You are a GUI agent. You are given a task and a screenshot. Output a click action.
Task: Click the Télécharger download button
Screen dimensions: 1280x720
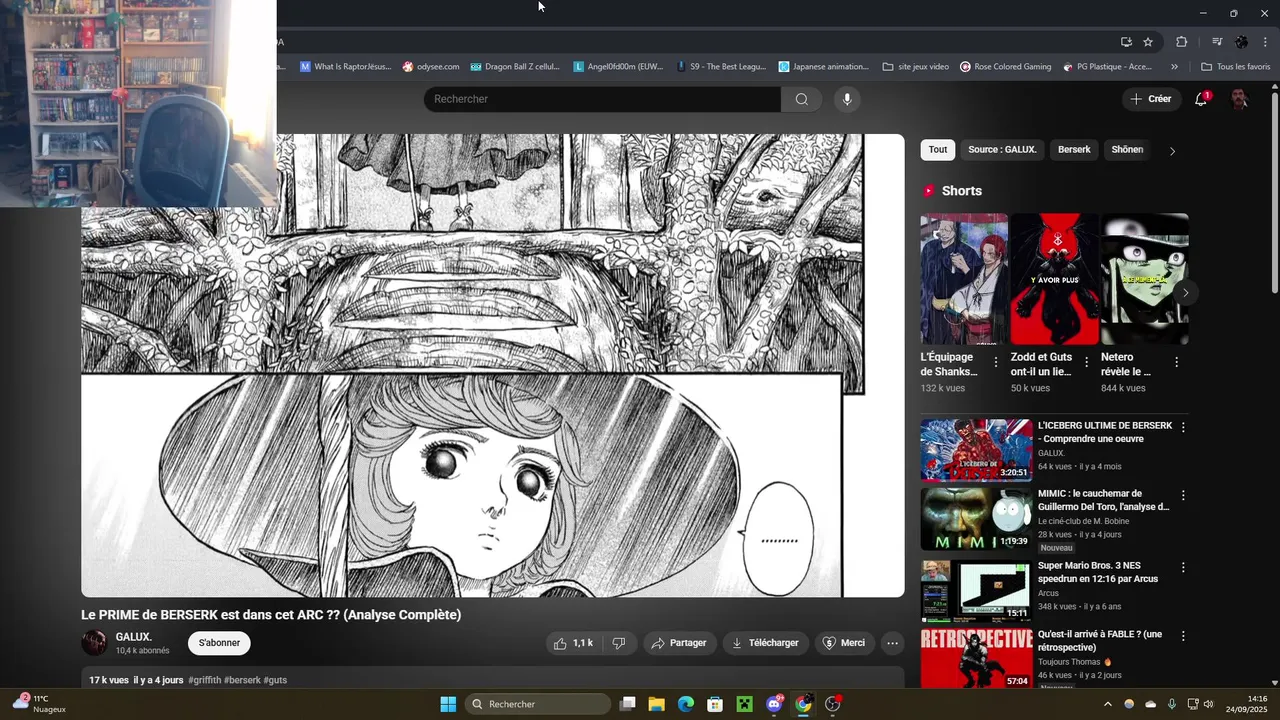(x=765, y=643)
